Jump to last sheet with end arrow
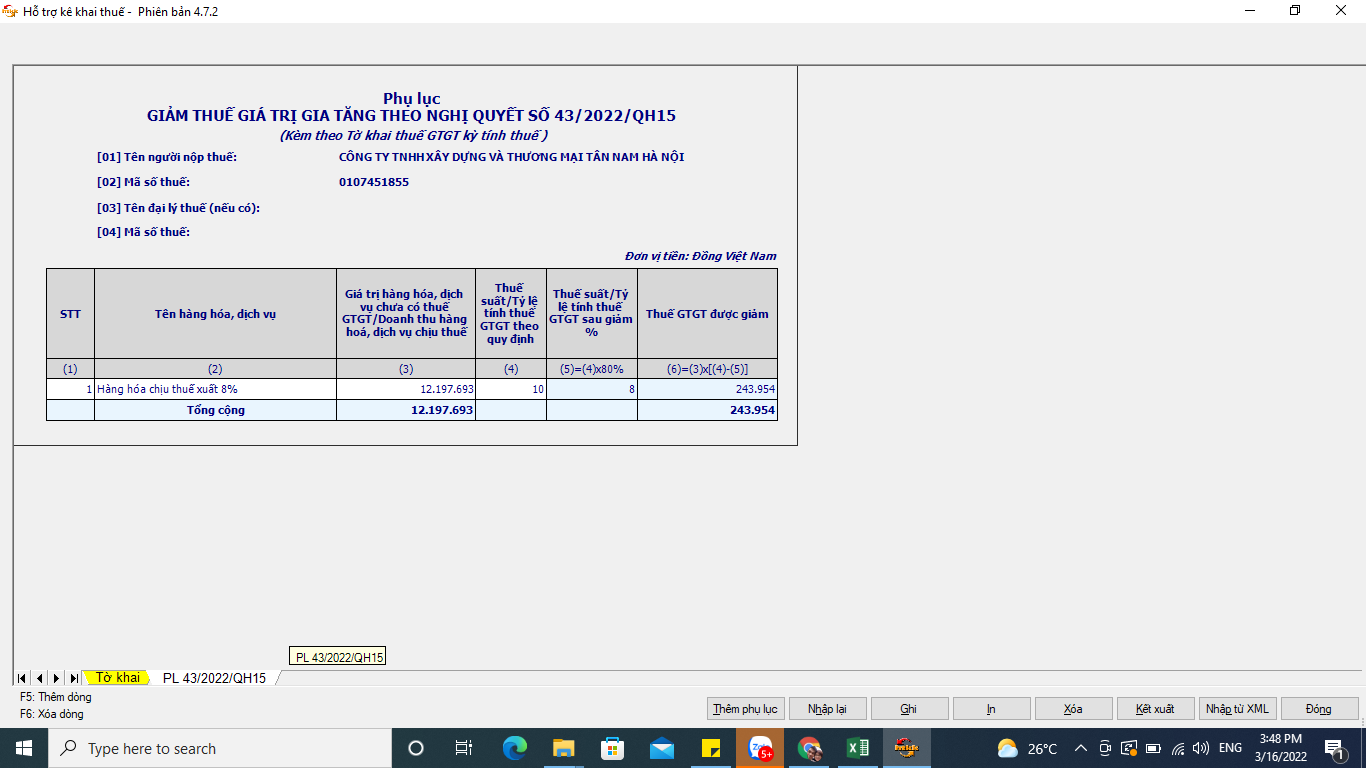The image size is (1366, 768). pyautogui.click(x=73, y=678)
